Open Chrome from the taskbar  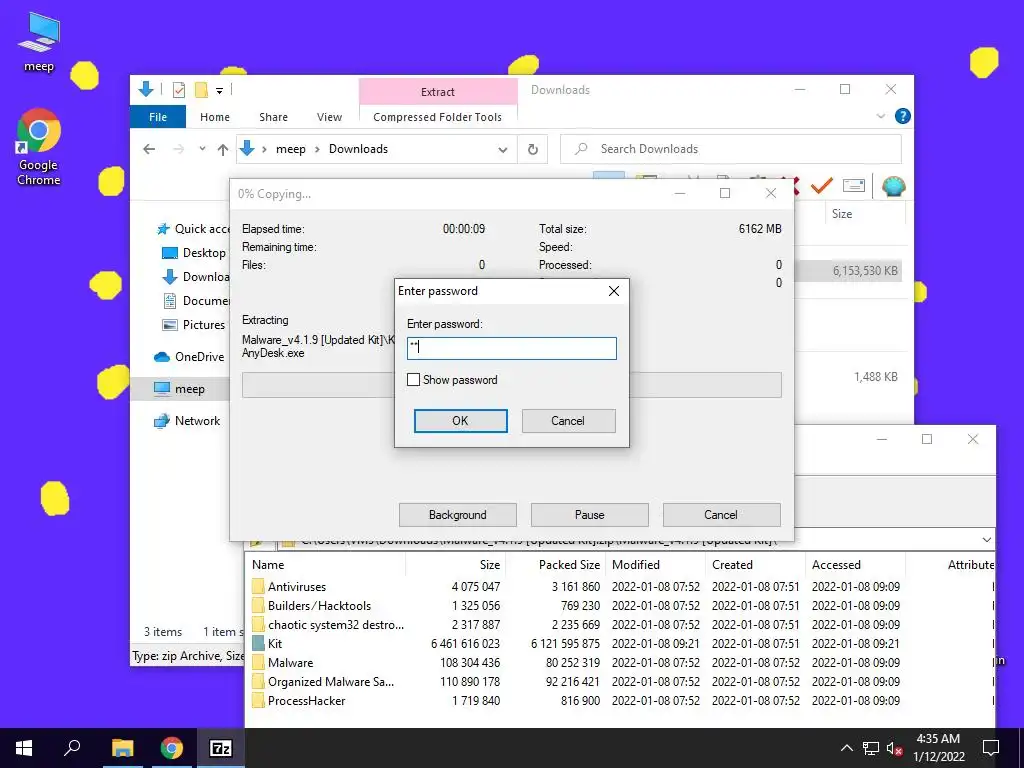click(172, 748)
